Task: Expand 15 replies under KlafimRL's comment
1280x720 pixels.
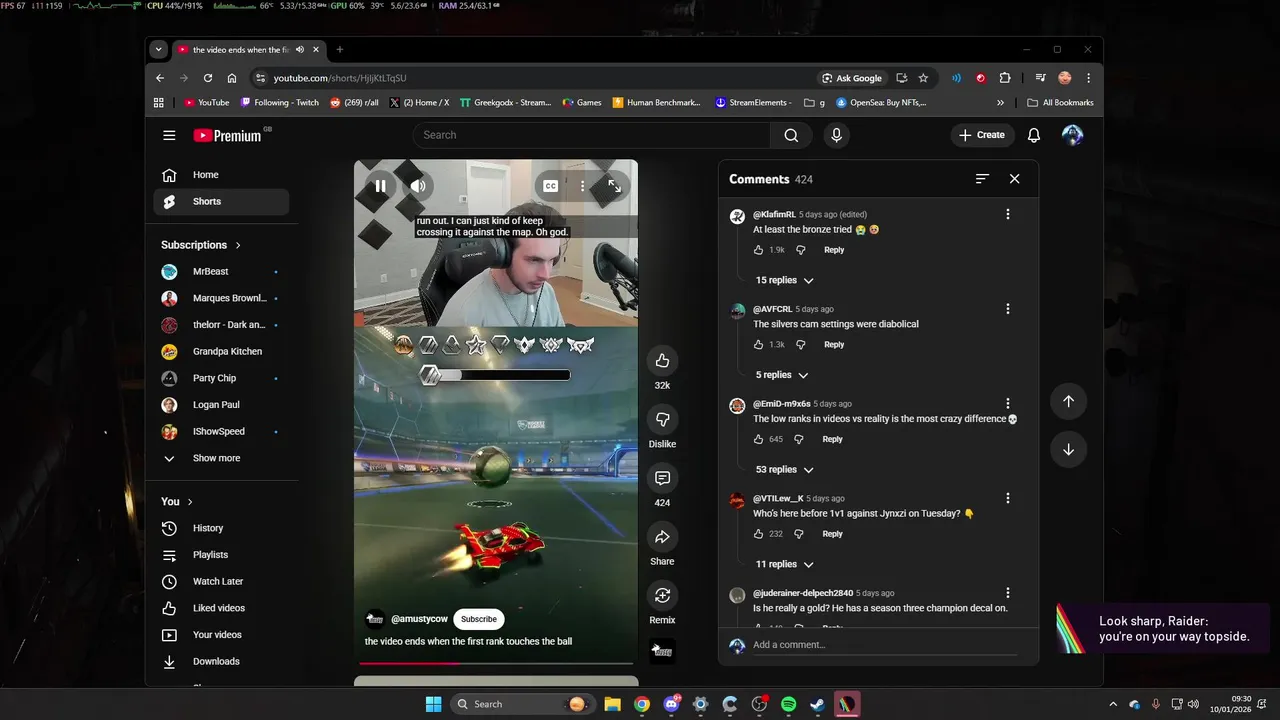Action: (x=785, y=281)
